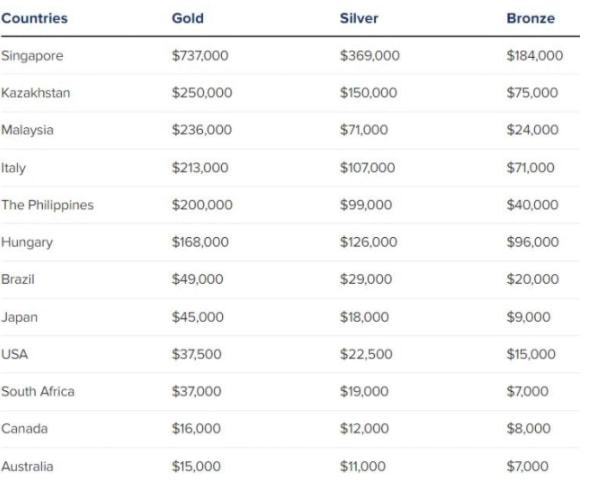Click Kazakhstan's bronze value $75,000
Screen dimensions: 602x485
point(532,93)
